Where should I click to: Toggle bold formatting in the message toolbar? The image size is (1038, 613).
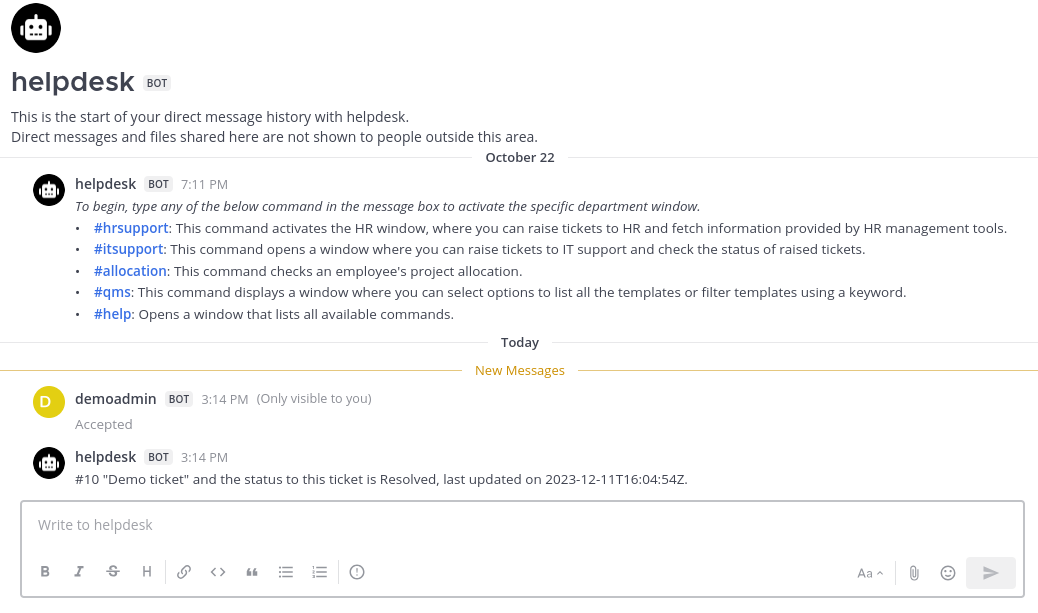point(45,572)
